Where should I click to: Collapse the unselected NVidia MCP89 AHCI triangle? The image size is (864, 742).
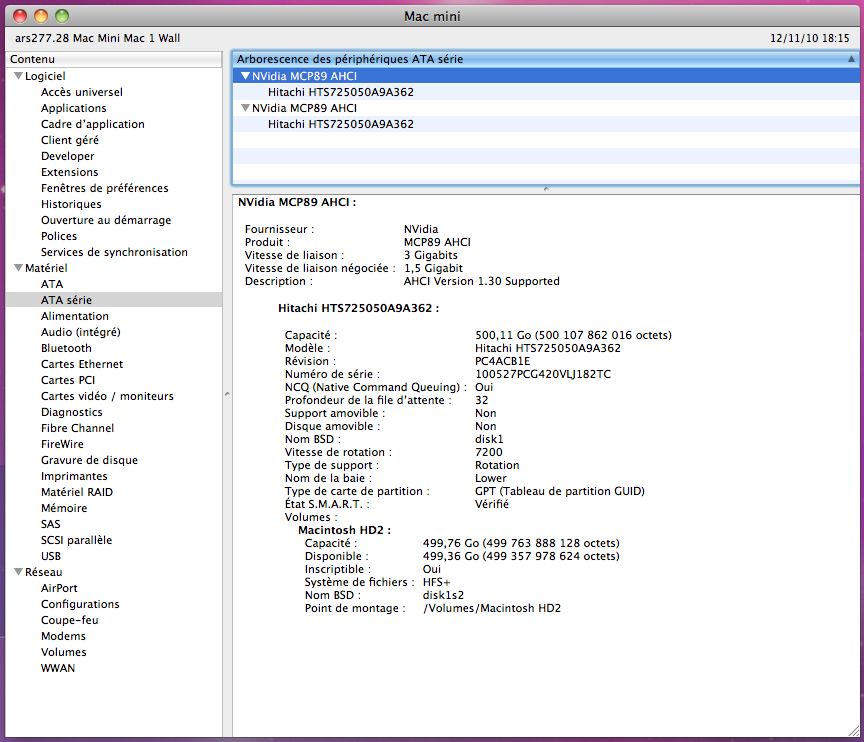pyautogui.click(x=245, y=108)
